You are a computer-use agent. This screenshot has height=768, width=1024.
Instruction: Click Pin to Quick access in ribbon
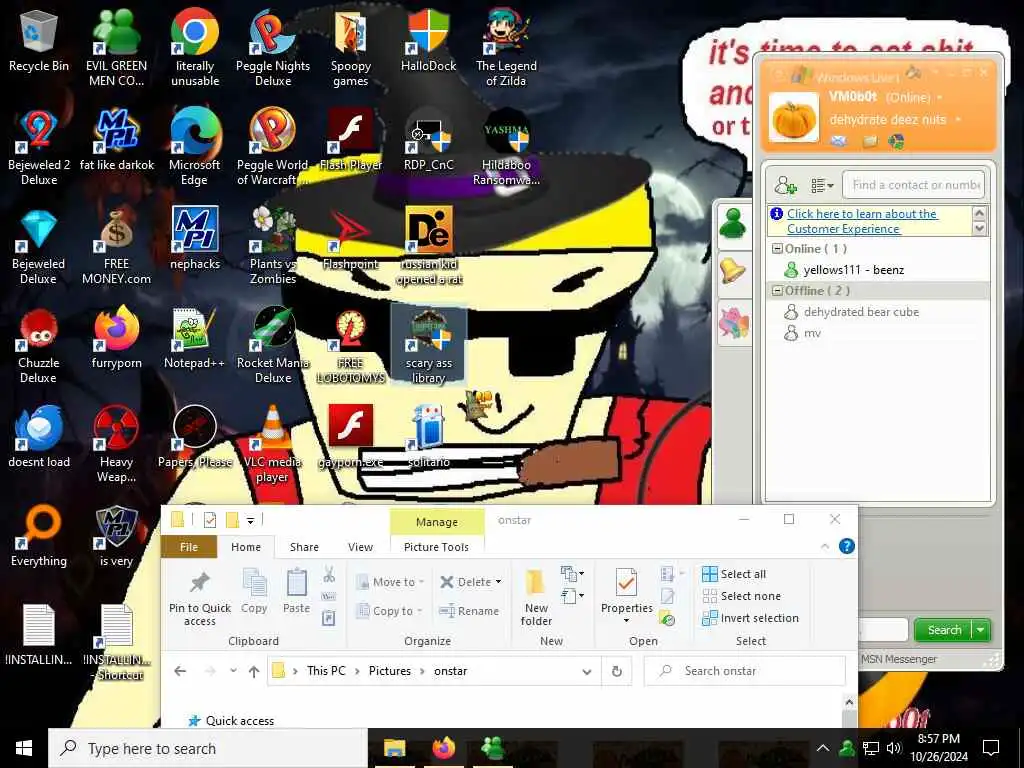(199, 599)
